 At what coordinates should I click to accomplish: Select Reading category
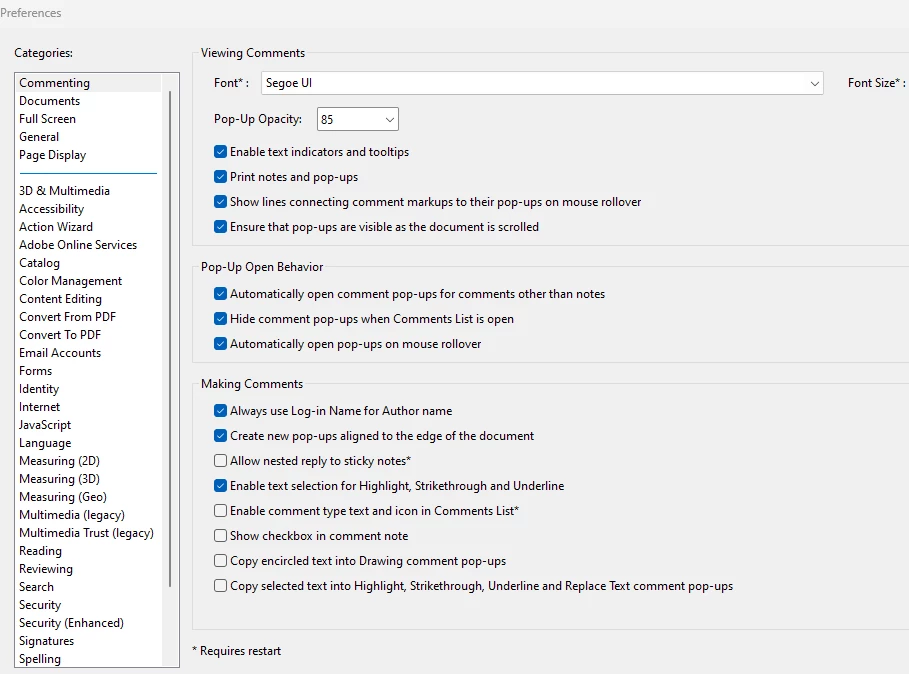coord(89,550)
